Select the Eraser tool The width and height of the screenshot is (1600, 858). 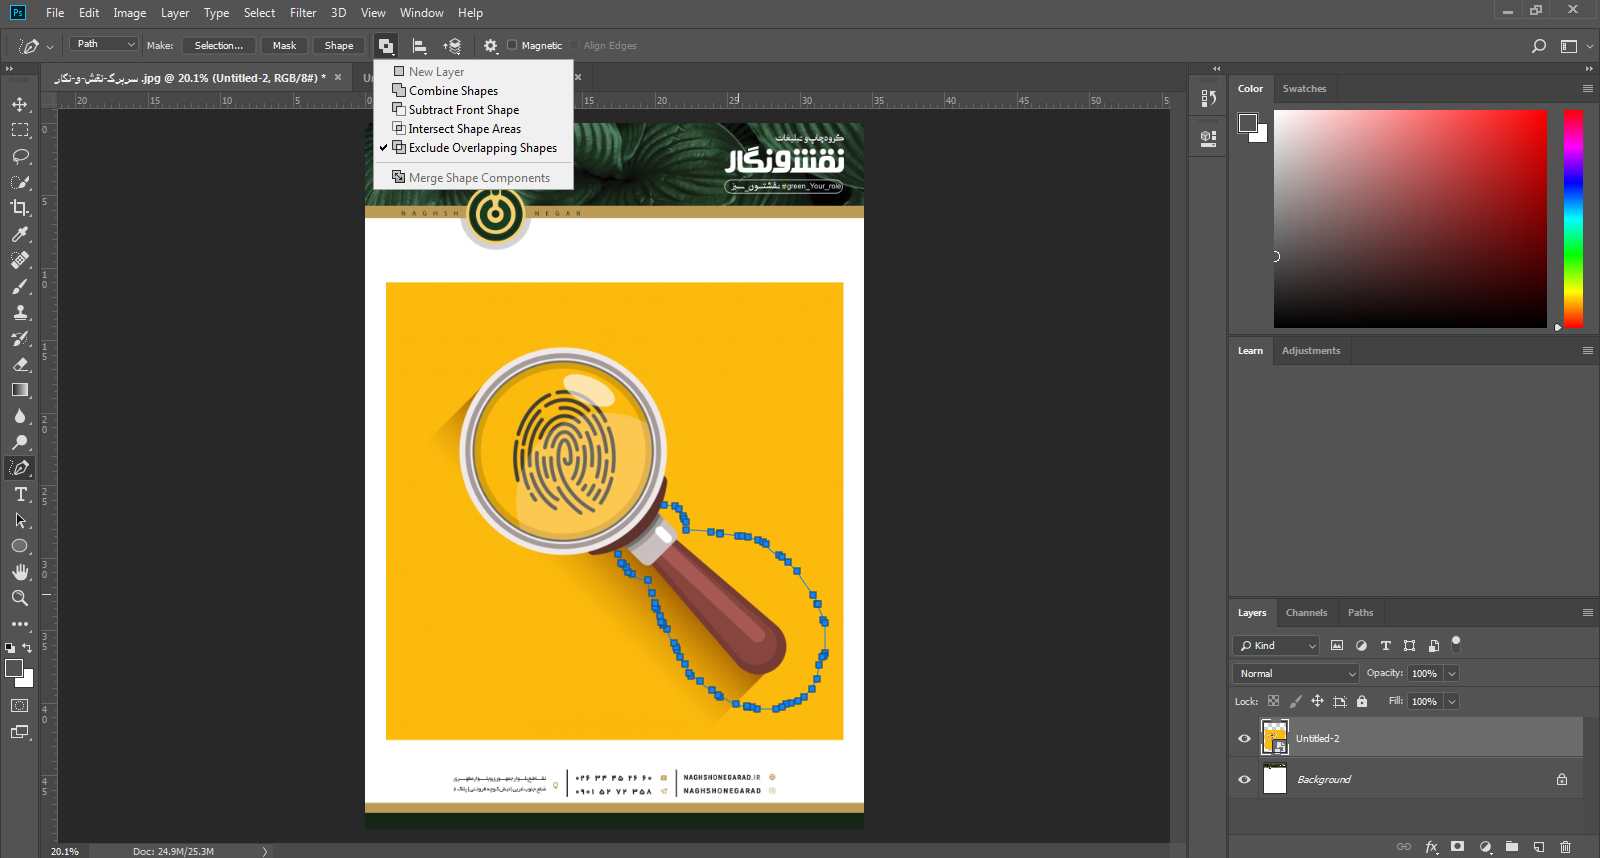[20, 364]
